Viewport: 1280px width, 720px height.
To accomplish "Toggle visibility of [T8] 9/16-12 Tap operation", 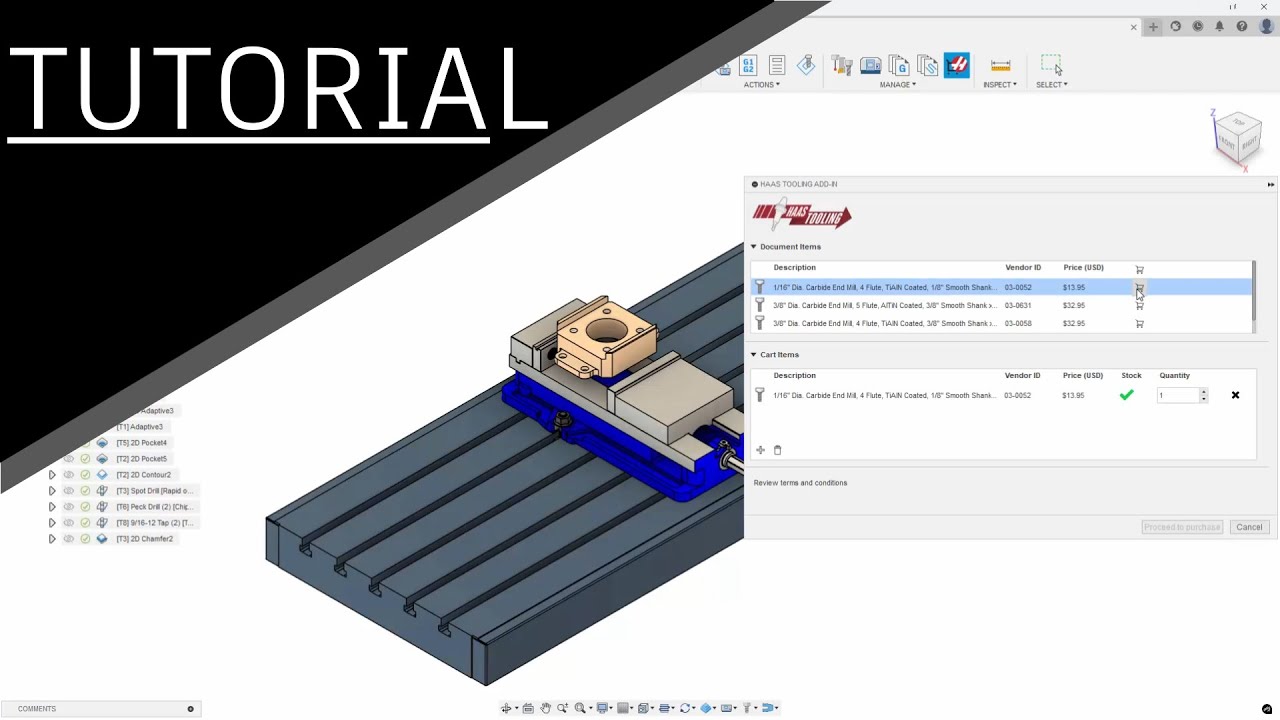I will point(69,523).
